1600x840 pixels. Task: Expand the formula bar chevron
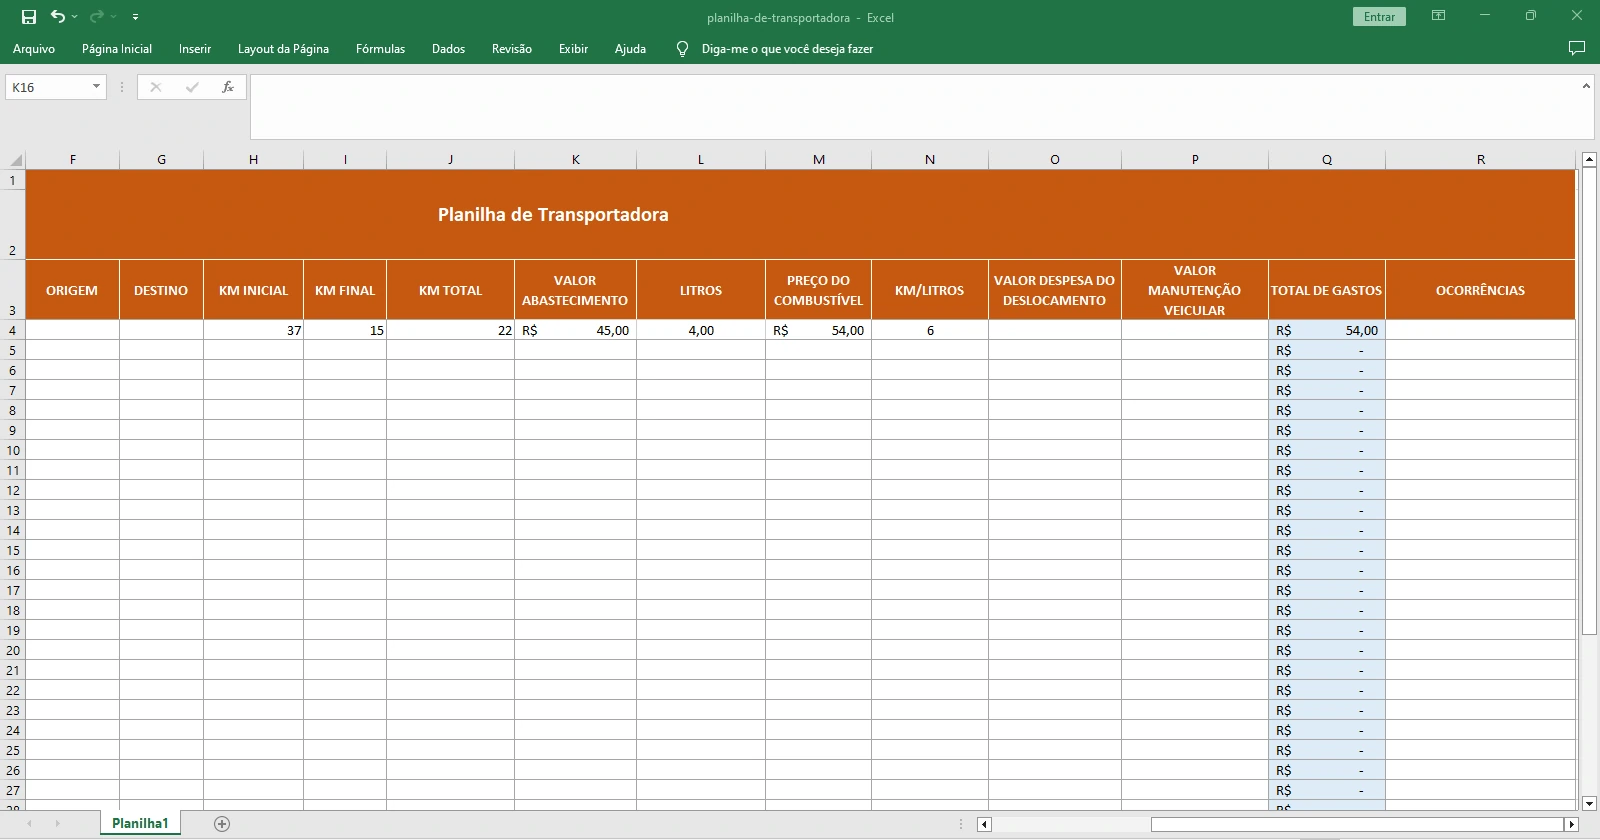click(1586, 87)
